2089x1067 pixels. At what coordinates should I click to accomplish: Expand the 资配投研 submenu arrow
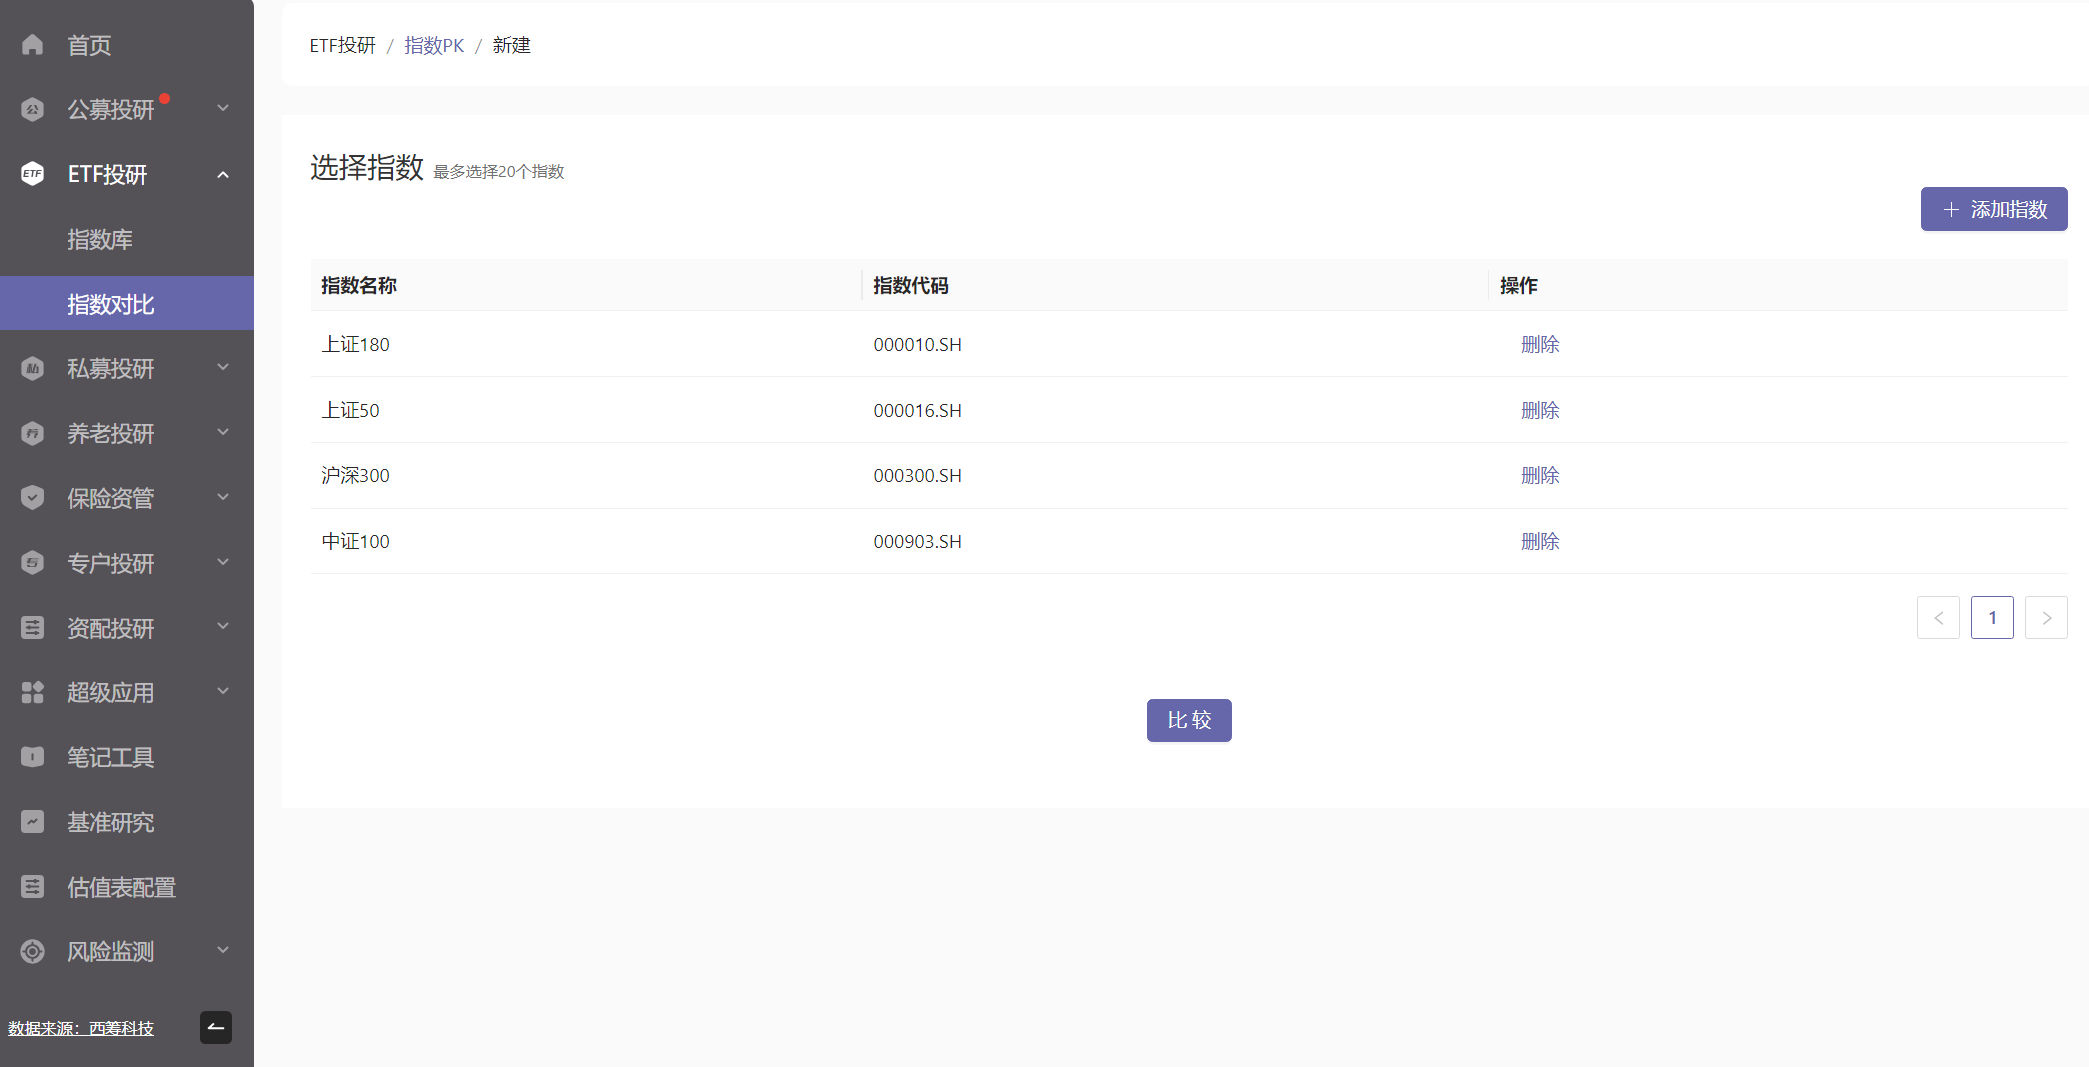coord(223,627)
